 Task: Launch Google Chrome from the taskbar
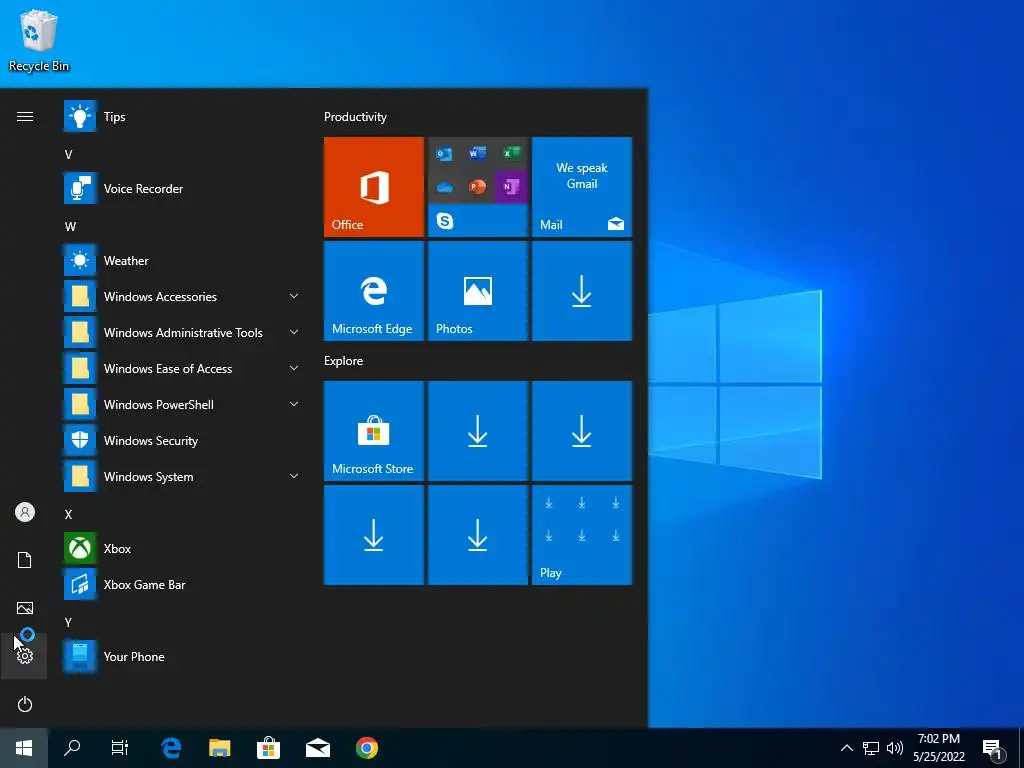(366, 748)
